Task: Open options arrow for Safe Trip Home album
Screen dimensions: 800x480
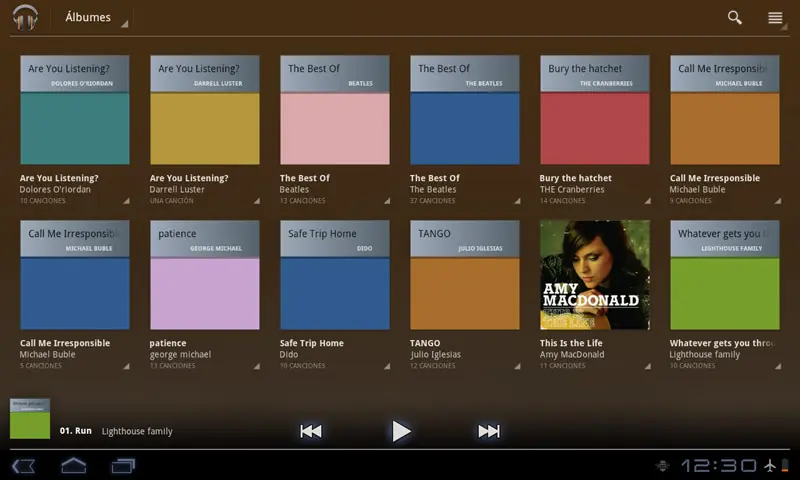Action: tap(385, 366)
